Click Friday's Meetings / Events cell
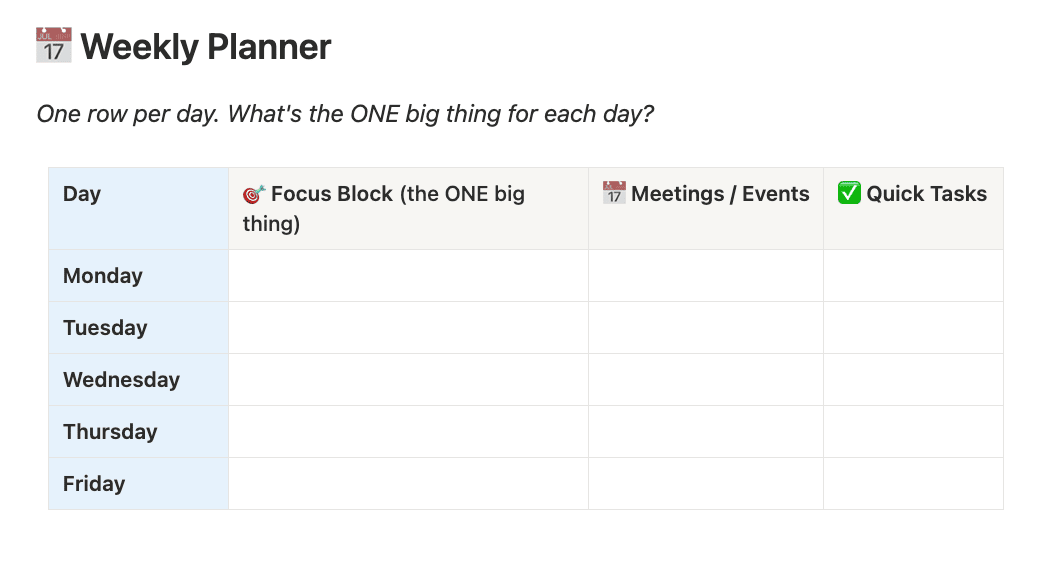1064x564 pixels. 705,484
